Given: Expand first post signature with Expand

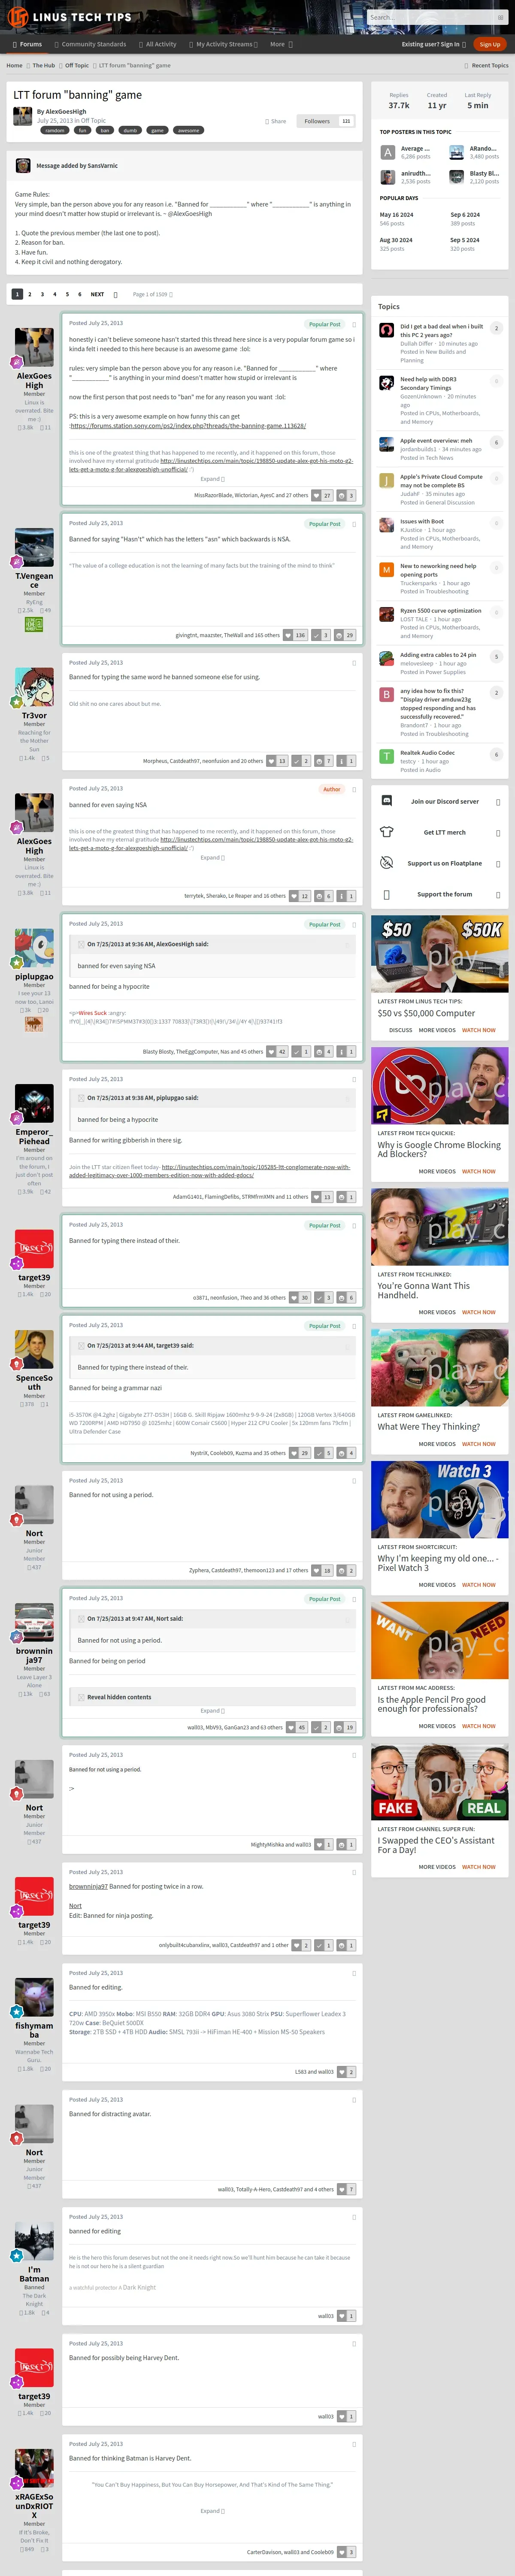Looking at the screenshot, I should pos(212,479).
